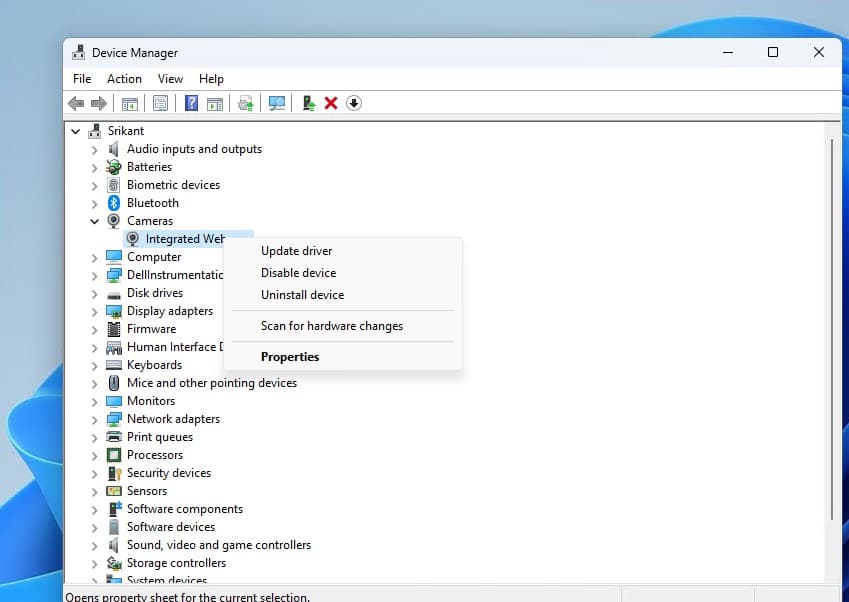Click the Scan for hardware changes monitor icon
This screenshot has height=602, width=849.
[x=277, y=103]
